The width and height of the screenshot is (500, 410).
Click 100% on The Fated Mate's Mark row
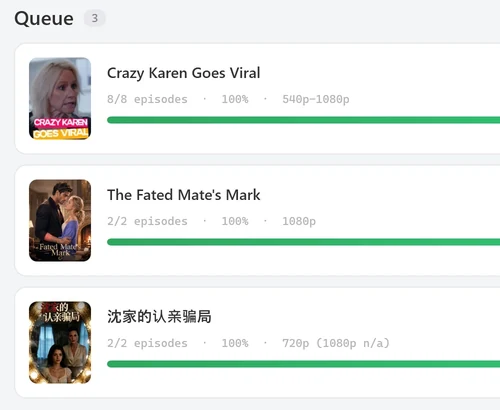[x=235, y=221]
